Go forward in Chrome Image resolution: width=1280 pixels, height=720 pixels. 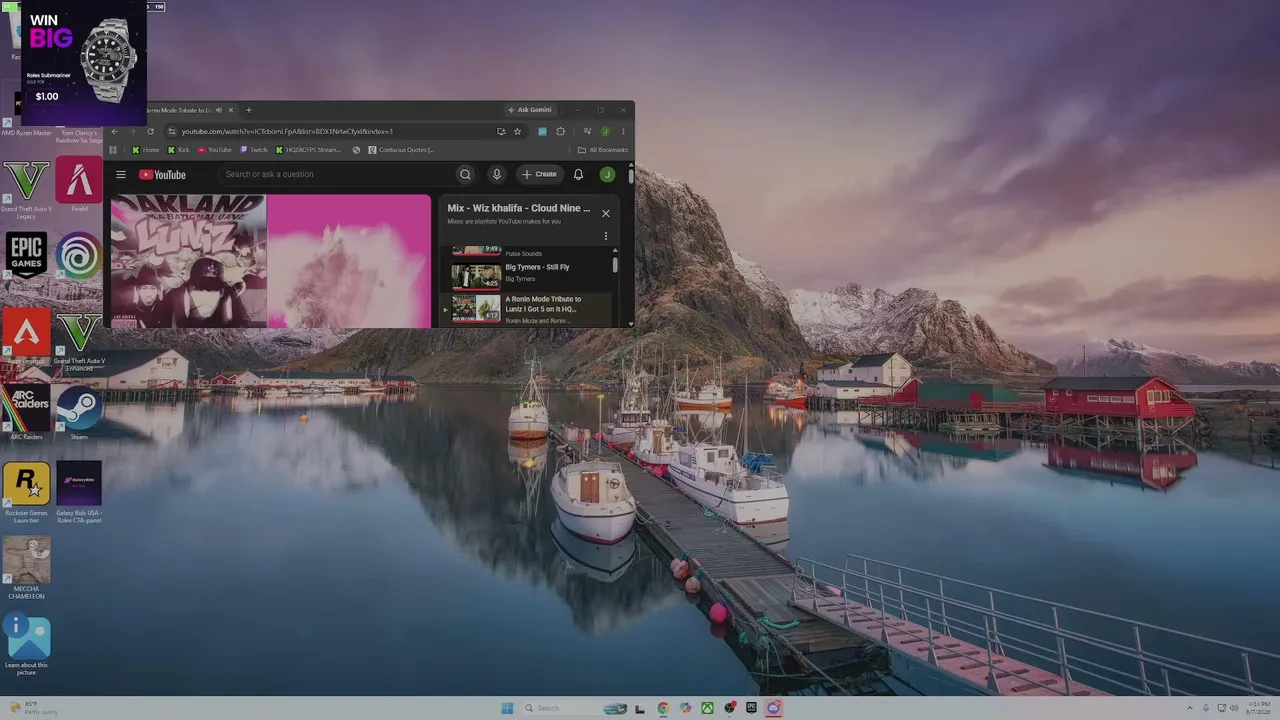(132, 131)
